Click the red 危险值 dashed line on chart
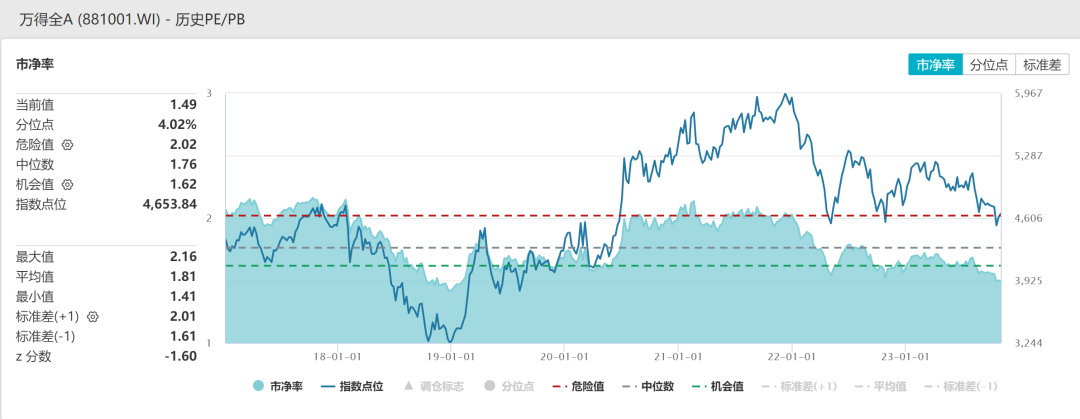Image resolution: width=1080 pixels, height=419 pixels. click(x=500, y=215)
